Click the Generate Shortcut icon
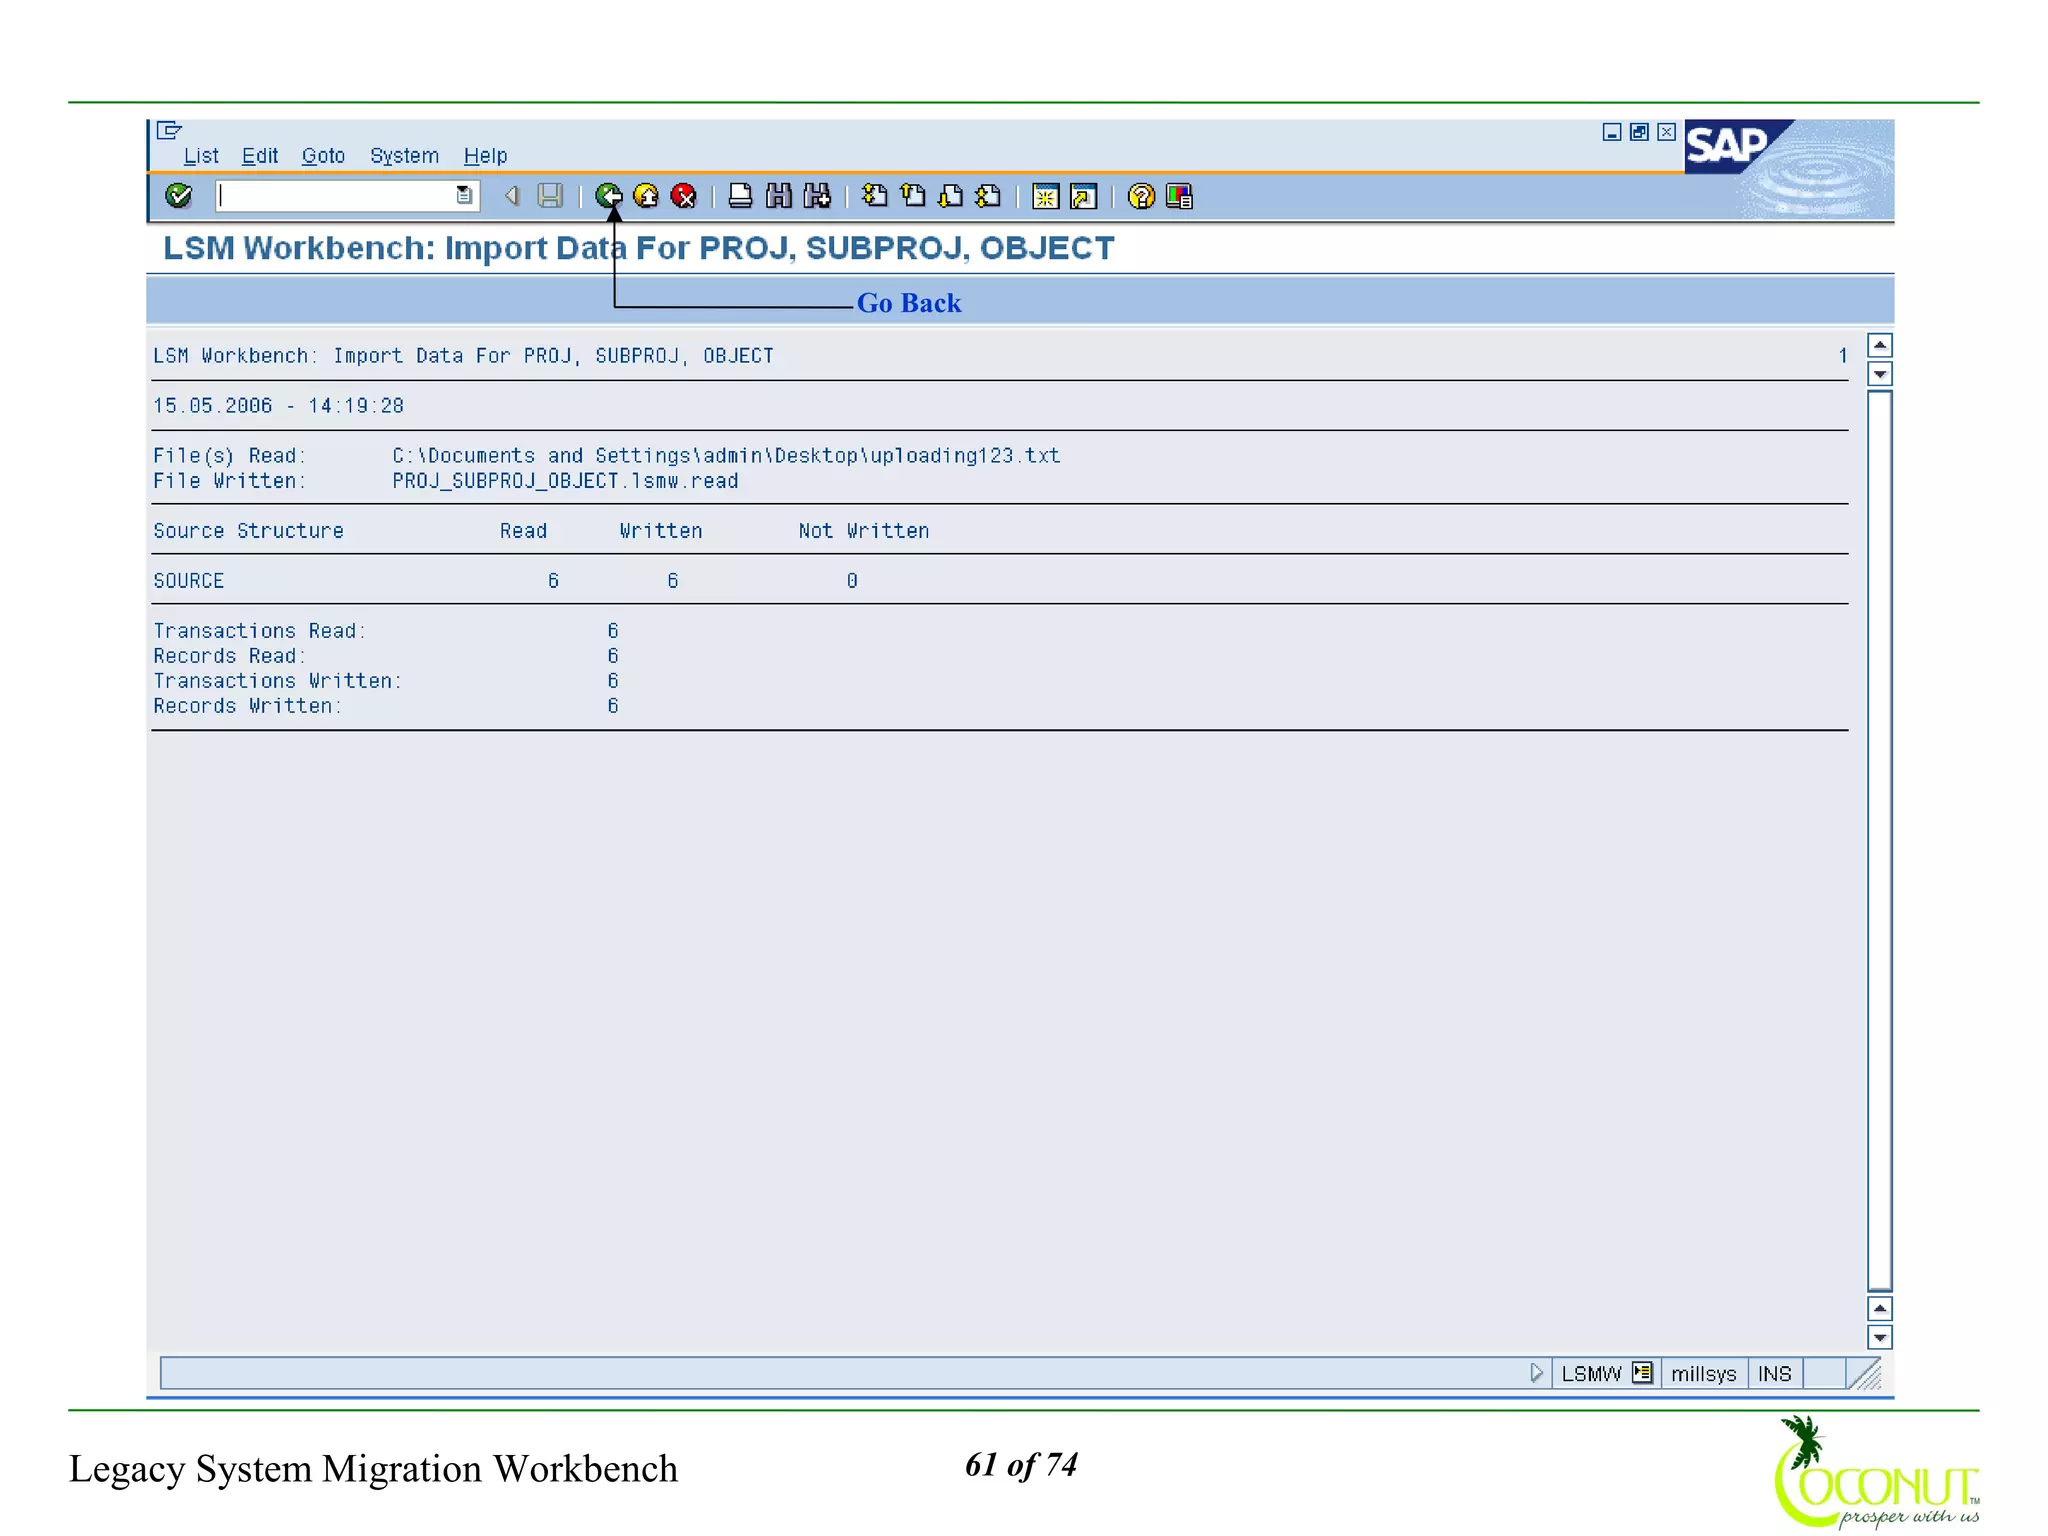The width and height of the screenshot is (2048, 1536). (1083, 196)
